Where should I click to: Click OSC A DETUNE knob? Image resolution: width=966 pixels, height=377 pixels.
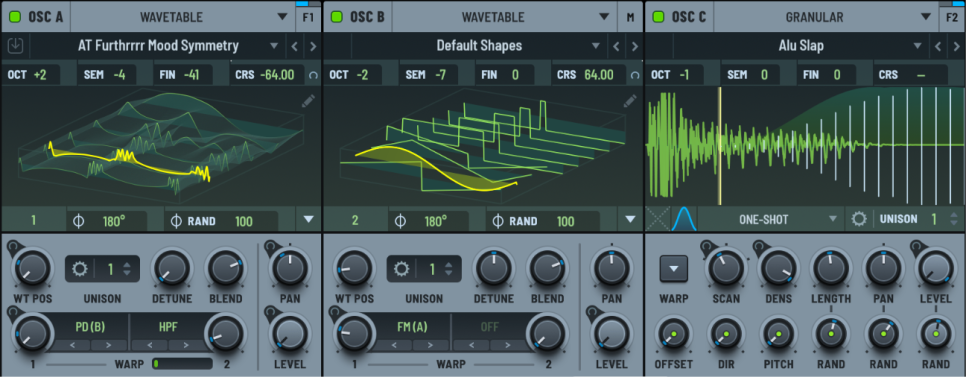pyautogui.click(x=172, y=269)
